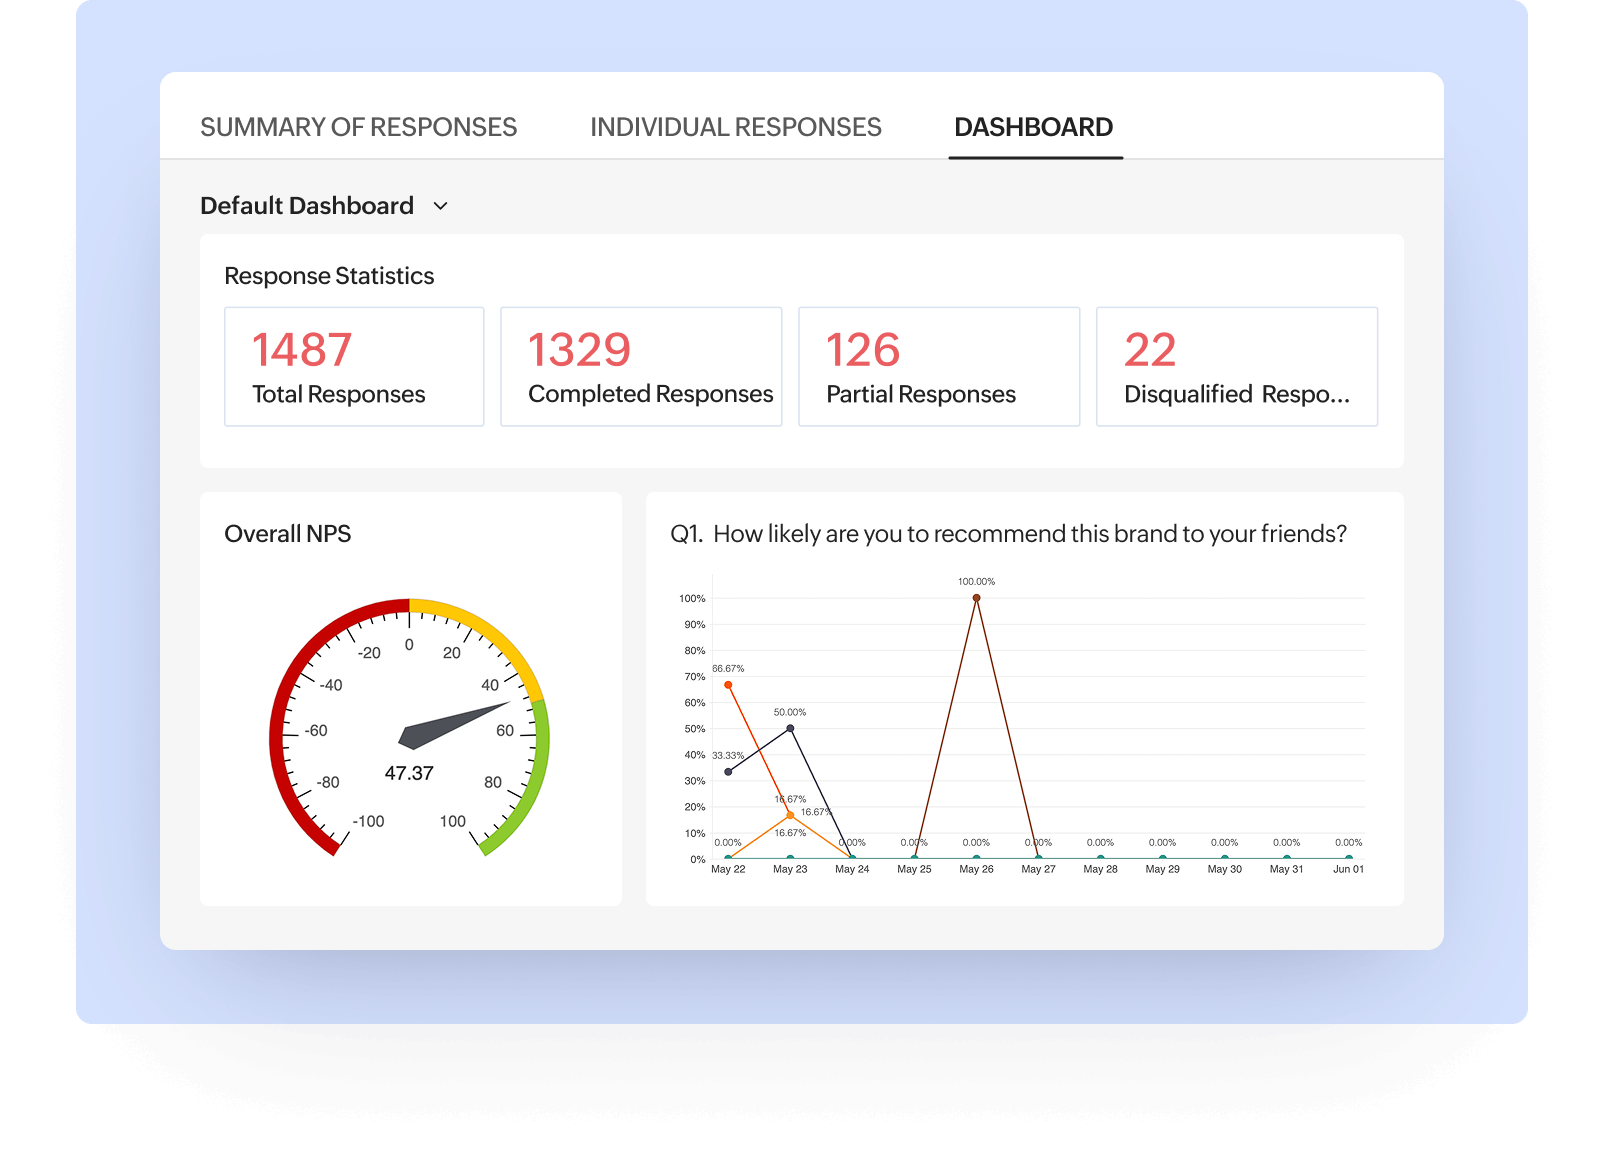Click the 47.37 NPS score value
Image resolution: width=1604 pixels, height=1174 pixels.
tap(409, 773)
